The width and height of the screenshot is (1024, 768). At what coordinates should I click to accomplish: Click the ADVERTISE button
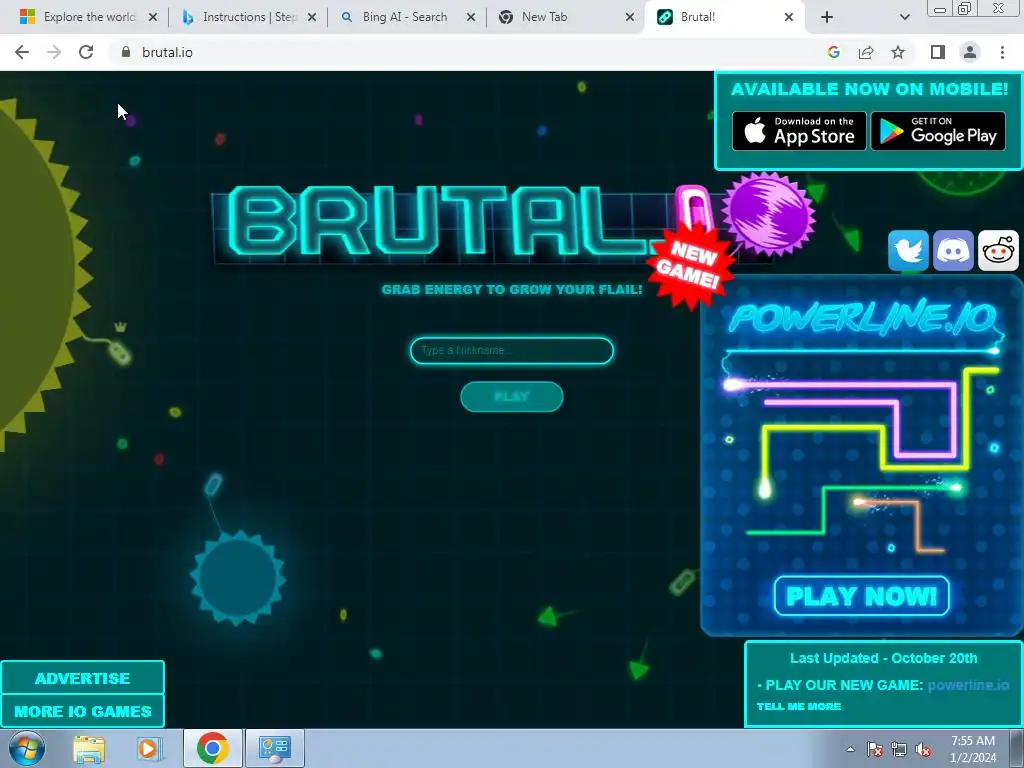(x=82, y=678)
